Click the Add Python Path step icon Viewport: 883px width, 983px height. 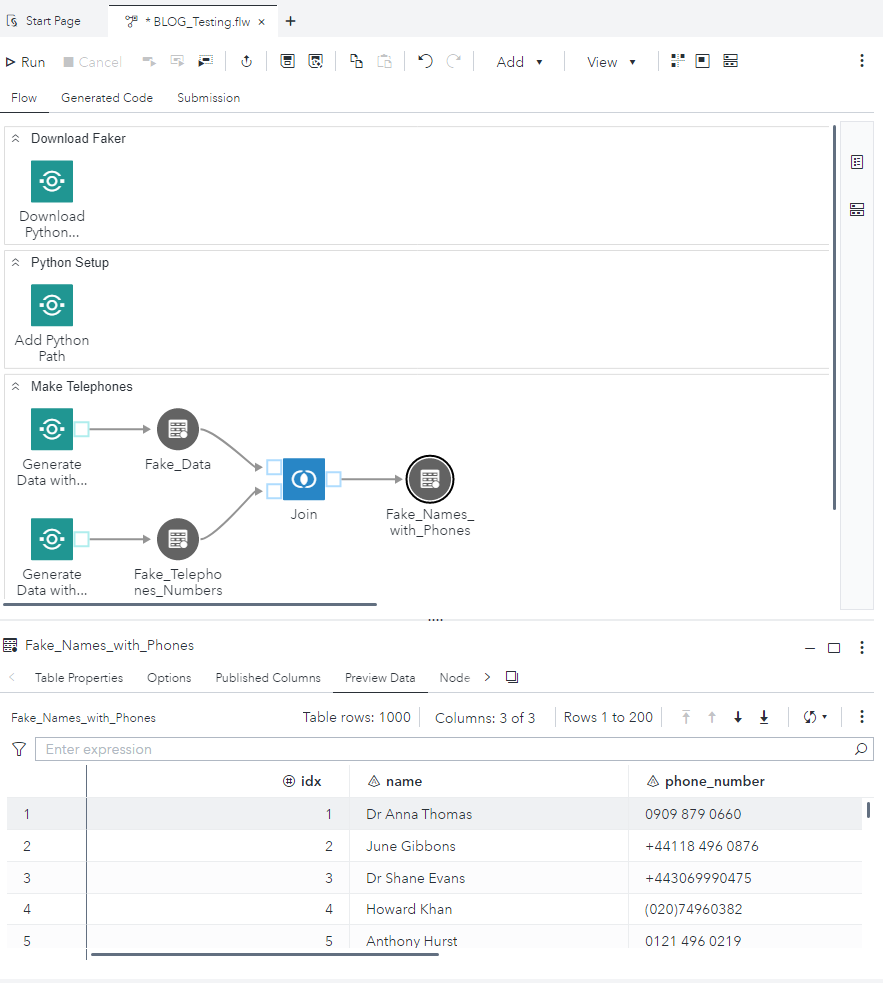pyautogui.click(x=52, y=305)
